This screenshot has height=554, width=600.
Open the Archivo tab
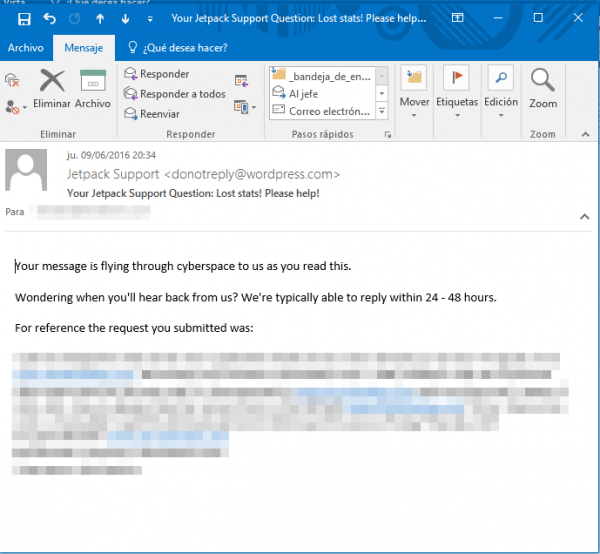pos(26,48)
